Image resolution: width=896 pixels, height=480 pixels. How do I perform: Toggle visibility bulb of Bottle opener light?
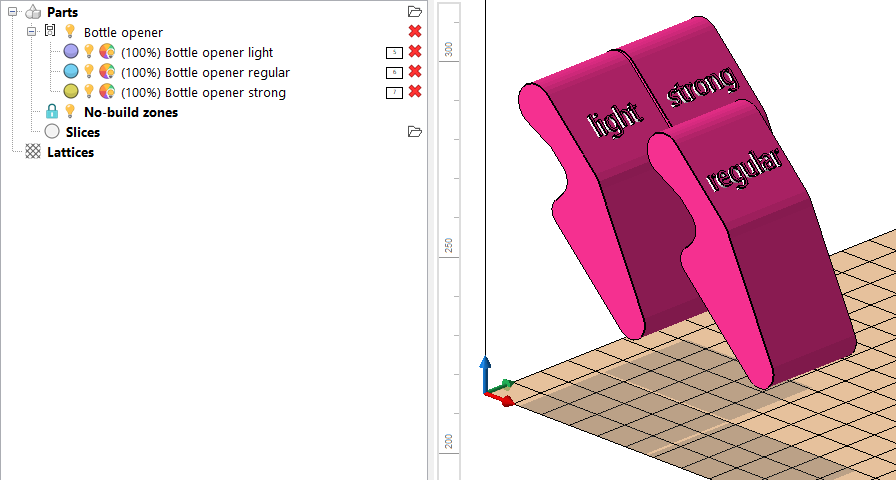[89, 51]
